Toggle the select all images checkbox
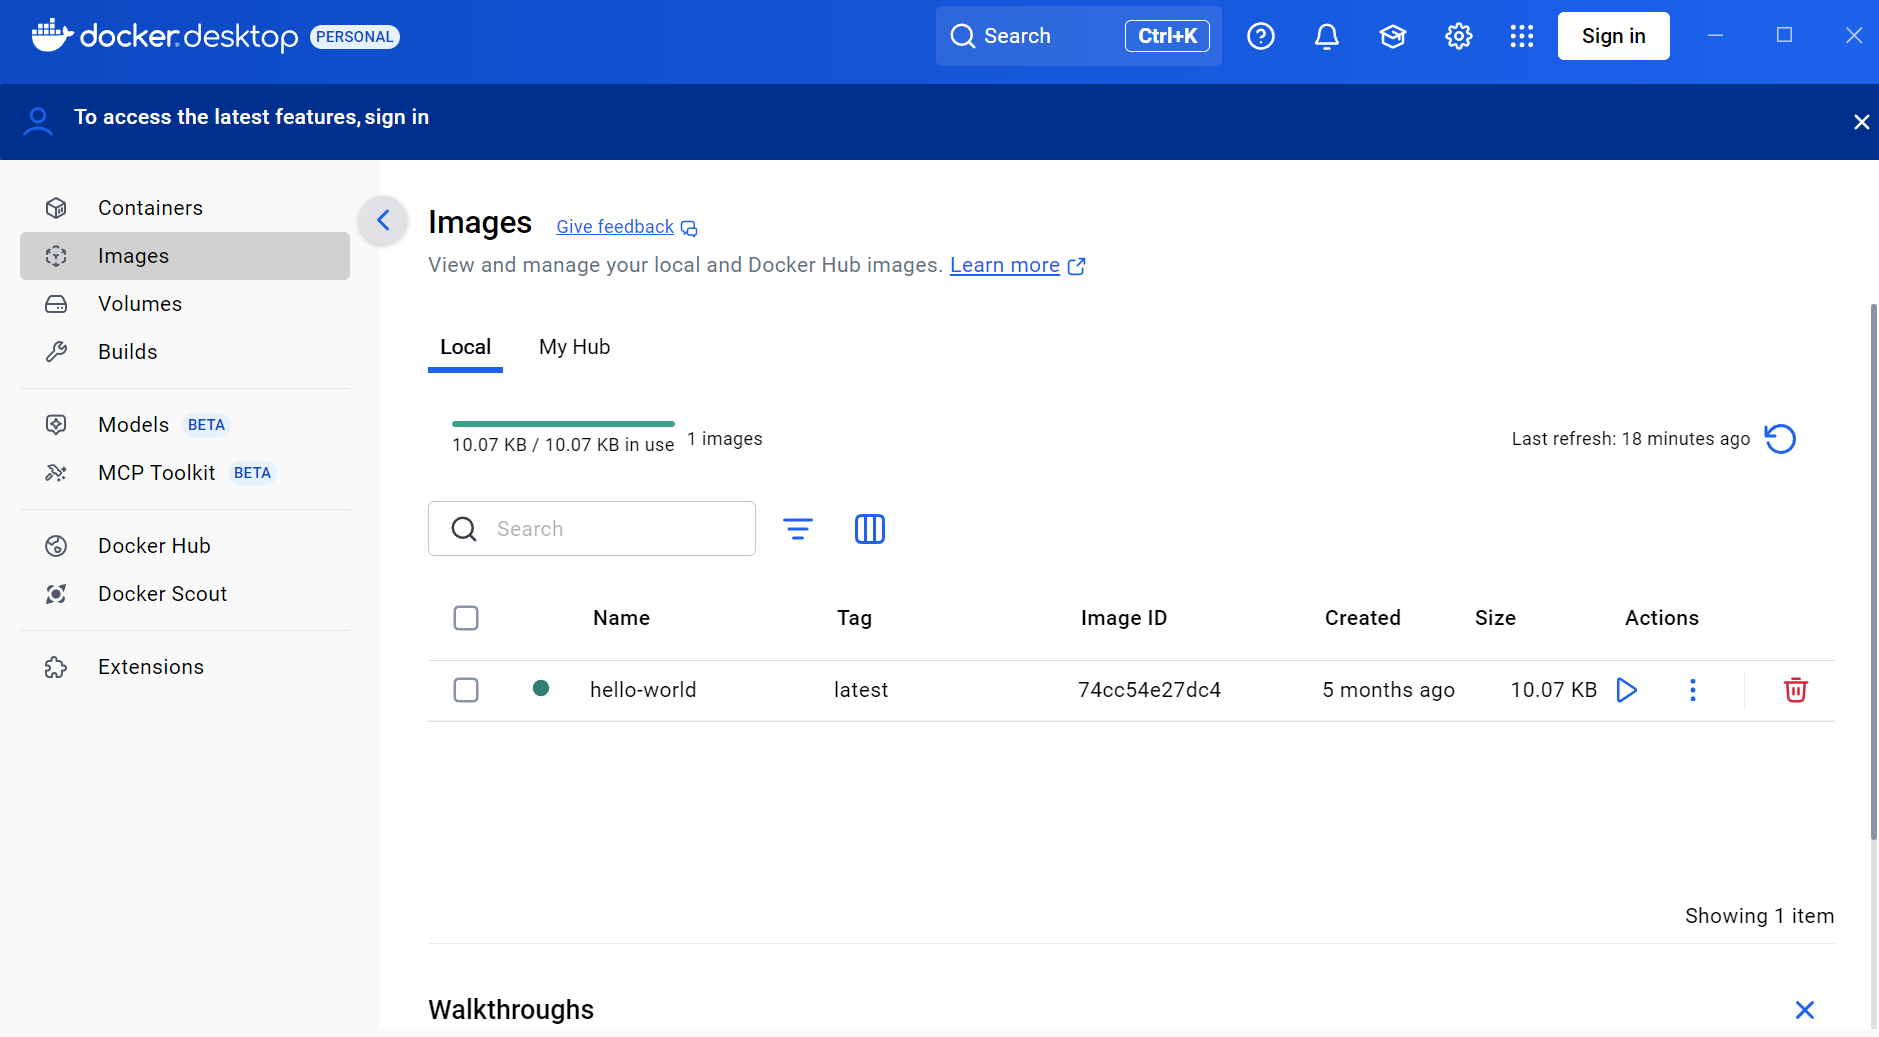Screen dimensions: 1879x1037 (466, 618)
